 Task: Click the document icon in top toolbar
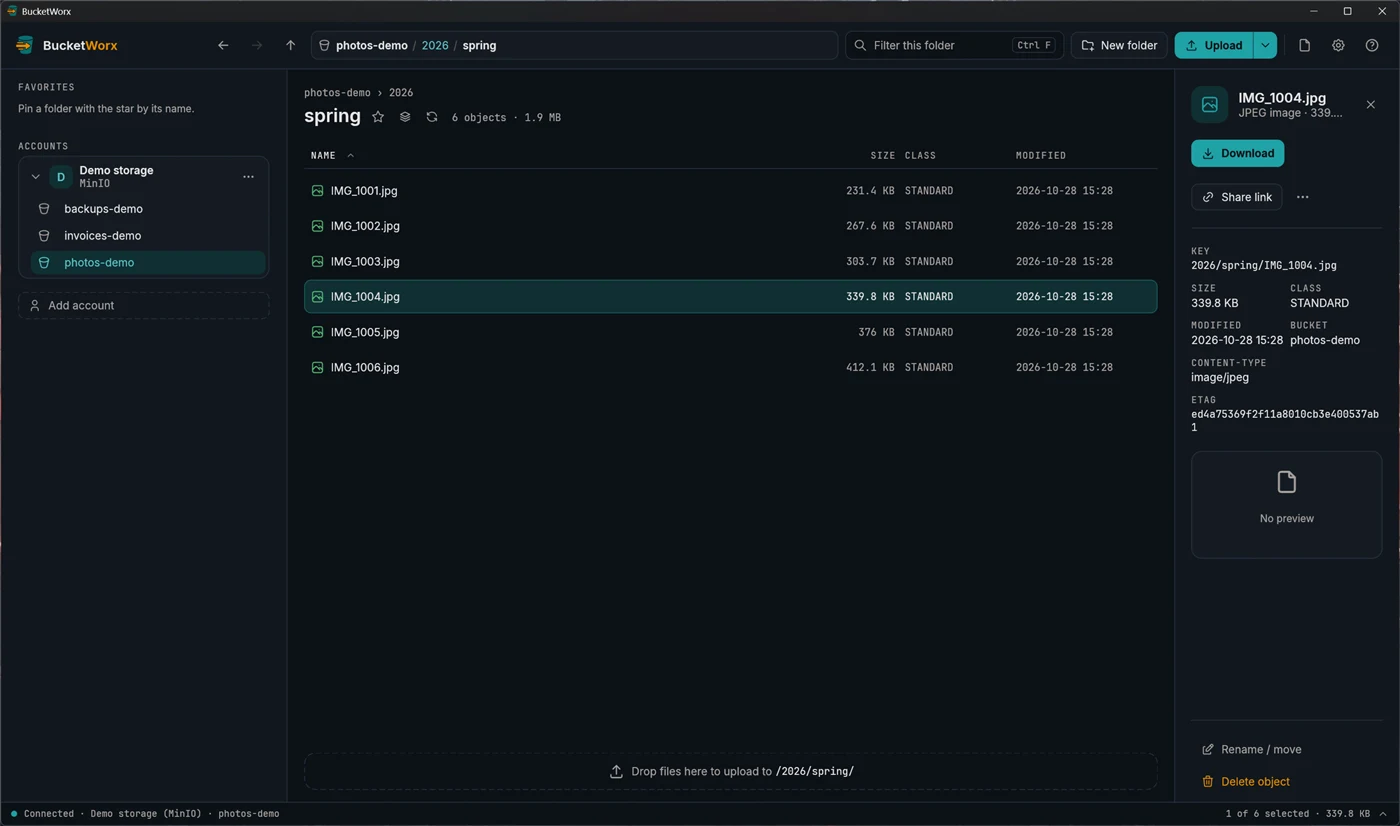pos(1304,45)
